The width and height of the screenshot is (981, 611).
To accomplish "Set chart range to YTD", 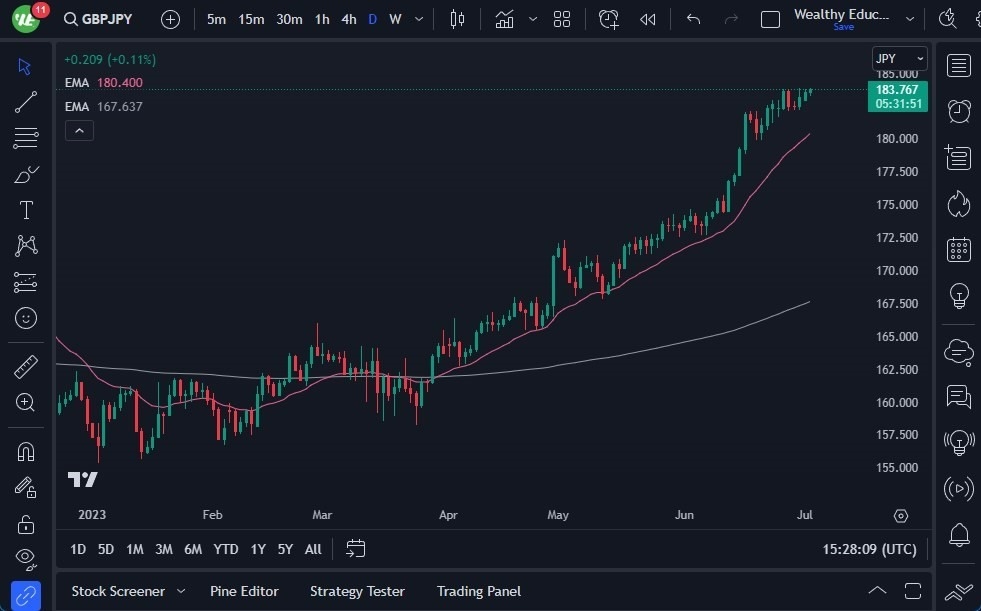I will (226, 549).
